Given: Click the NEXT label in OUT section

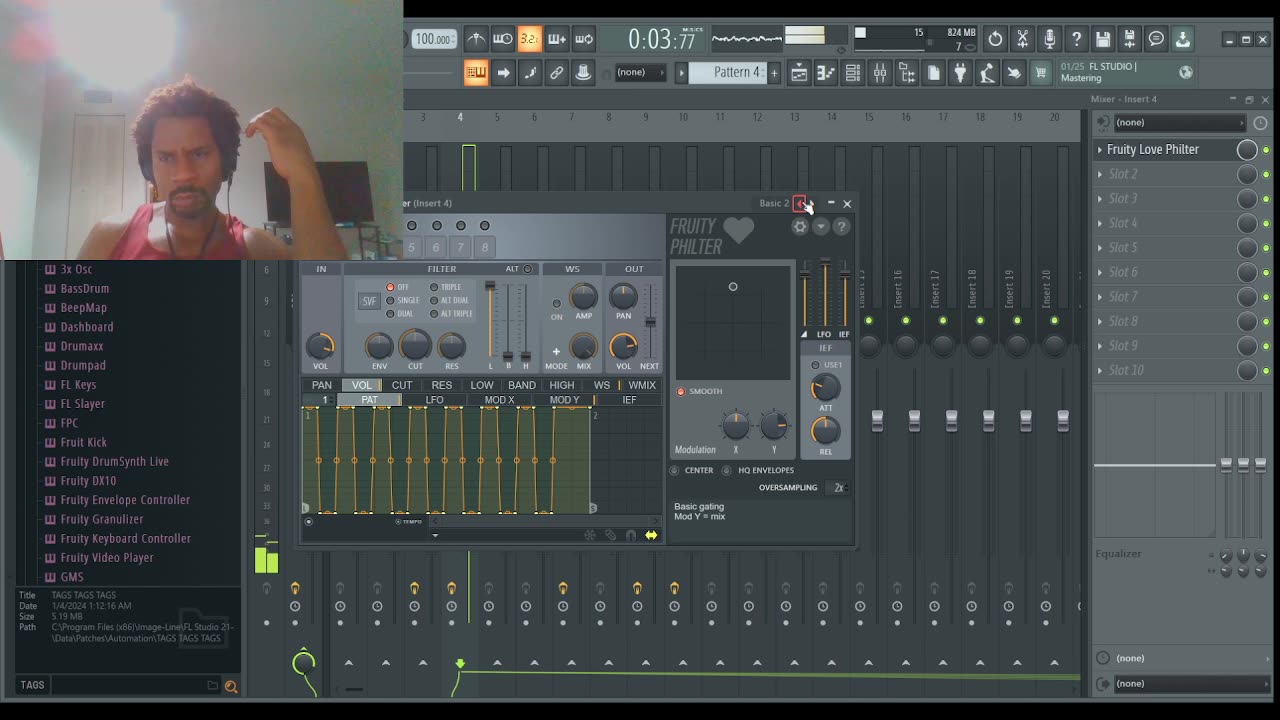Looking at the screenshot, I should [x=649, y=366].
